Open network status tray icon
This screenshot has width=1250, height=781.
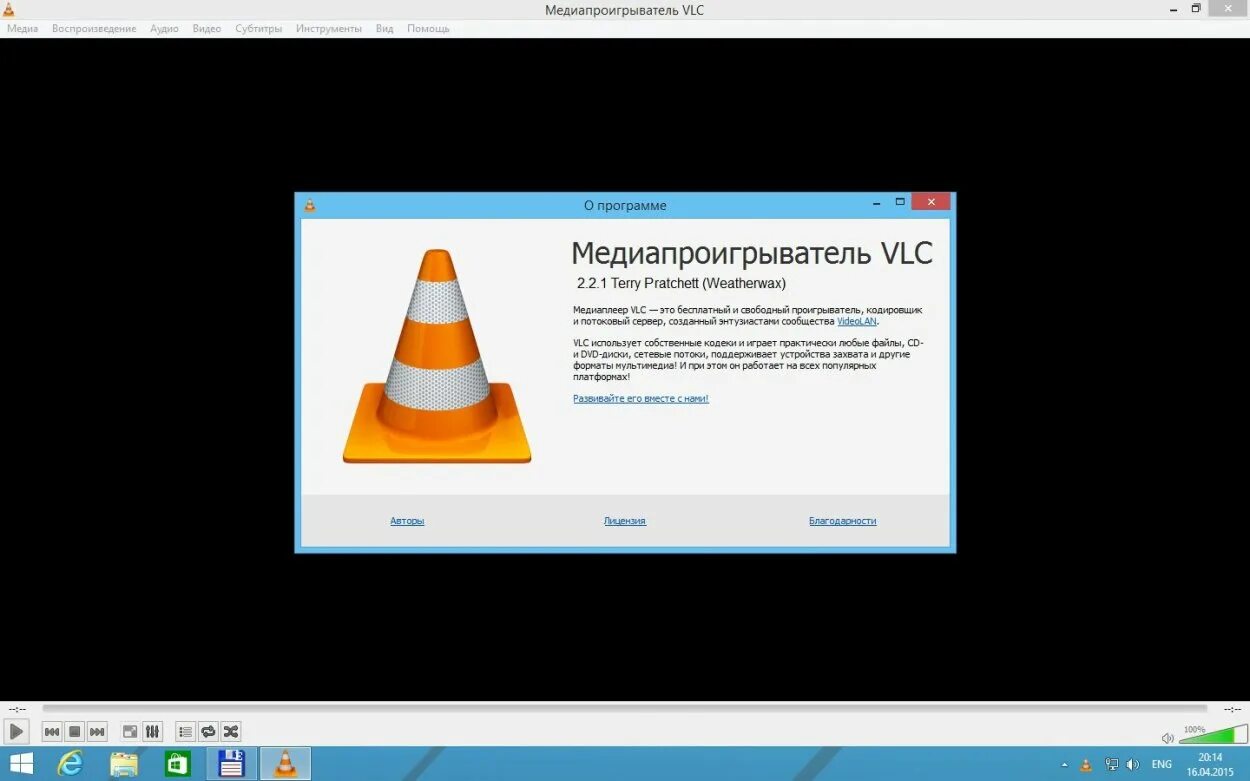(x=1111, y=765)
